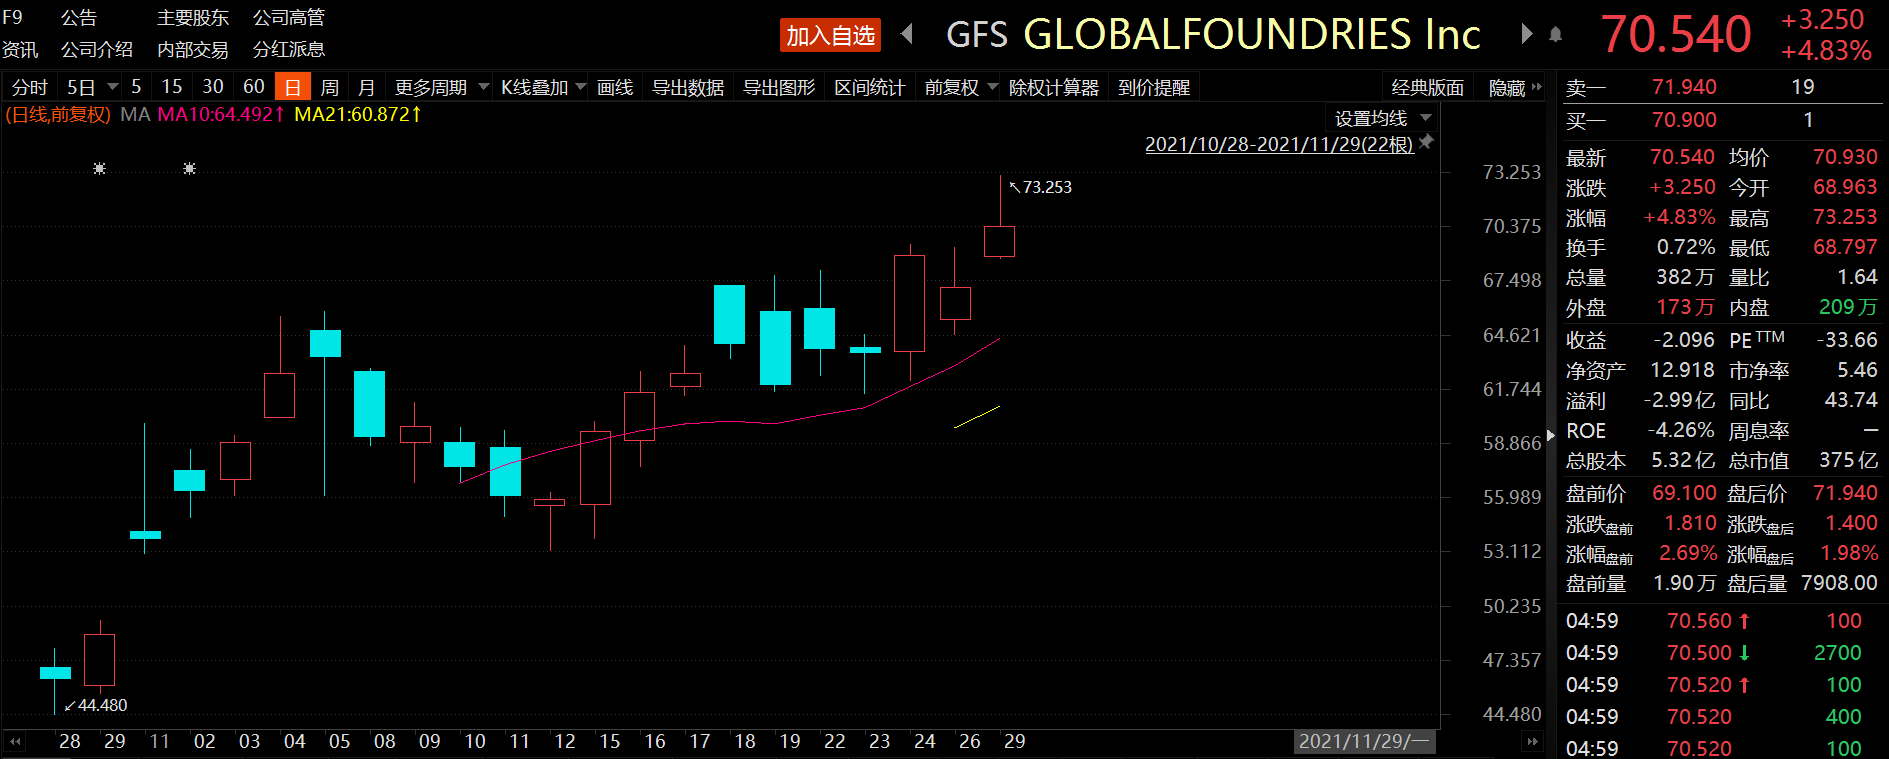
Task: Click the chart scroll-left arrow beside date 28
Action: (15, 741)
